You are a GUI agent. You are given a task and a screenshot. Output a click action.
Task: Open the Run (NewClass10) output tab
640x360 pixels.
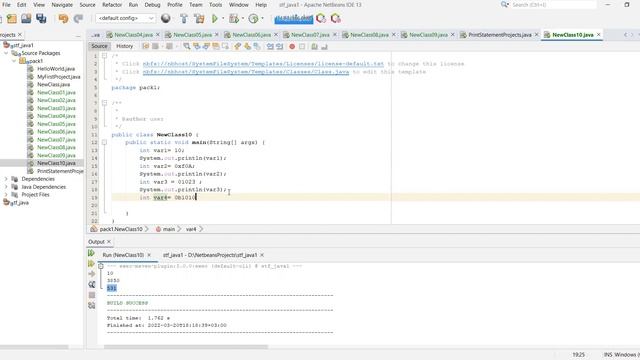[123, 255]
